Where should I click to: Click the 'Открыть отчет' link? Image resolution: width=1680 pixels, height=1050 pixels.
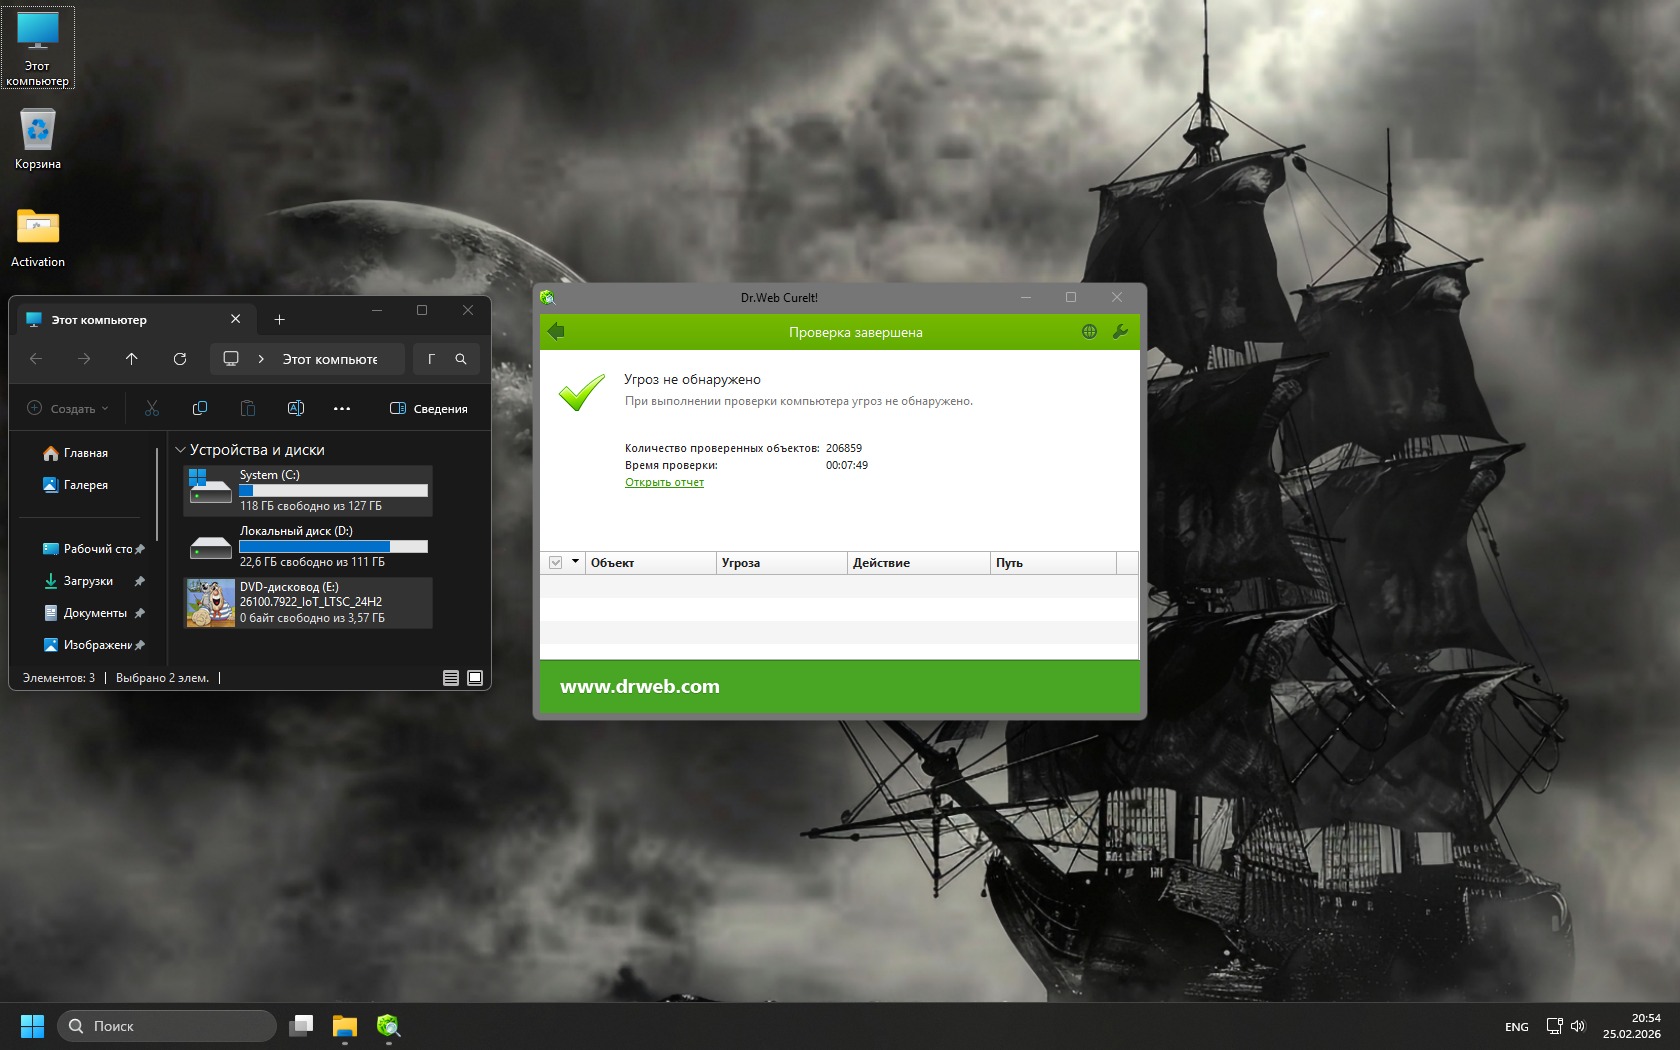[664, 482]
